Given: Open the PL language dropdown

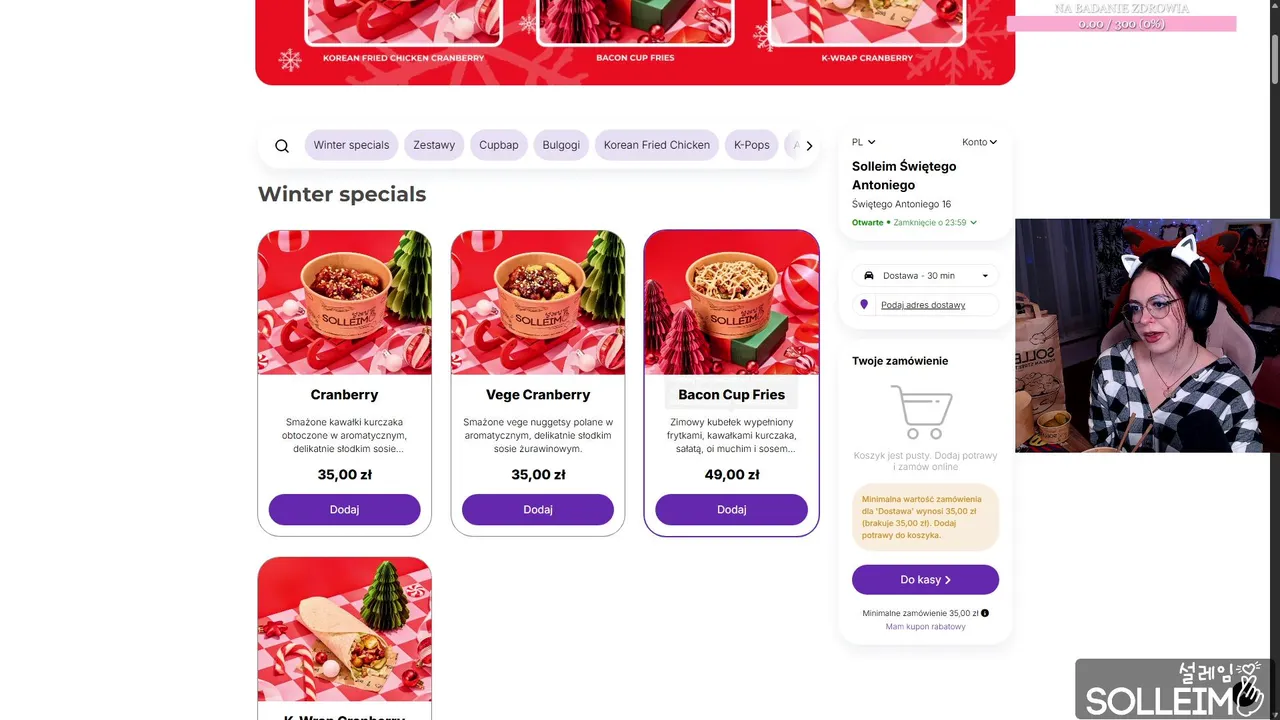Looking at the screenshot, I should pos(863,142).
